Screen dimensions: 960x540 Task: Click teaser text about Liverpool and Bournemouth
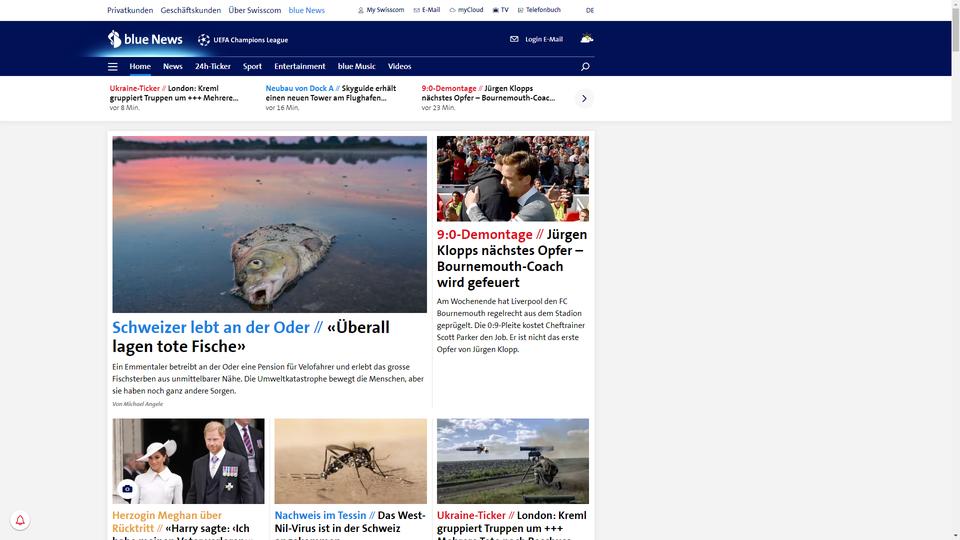pos(511,325)
